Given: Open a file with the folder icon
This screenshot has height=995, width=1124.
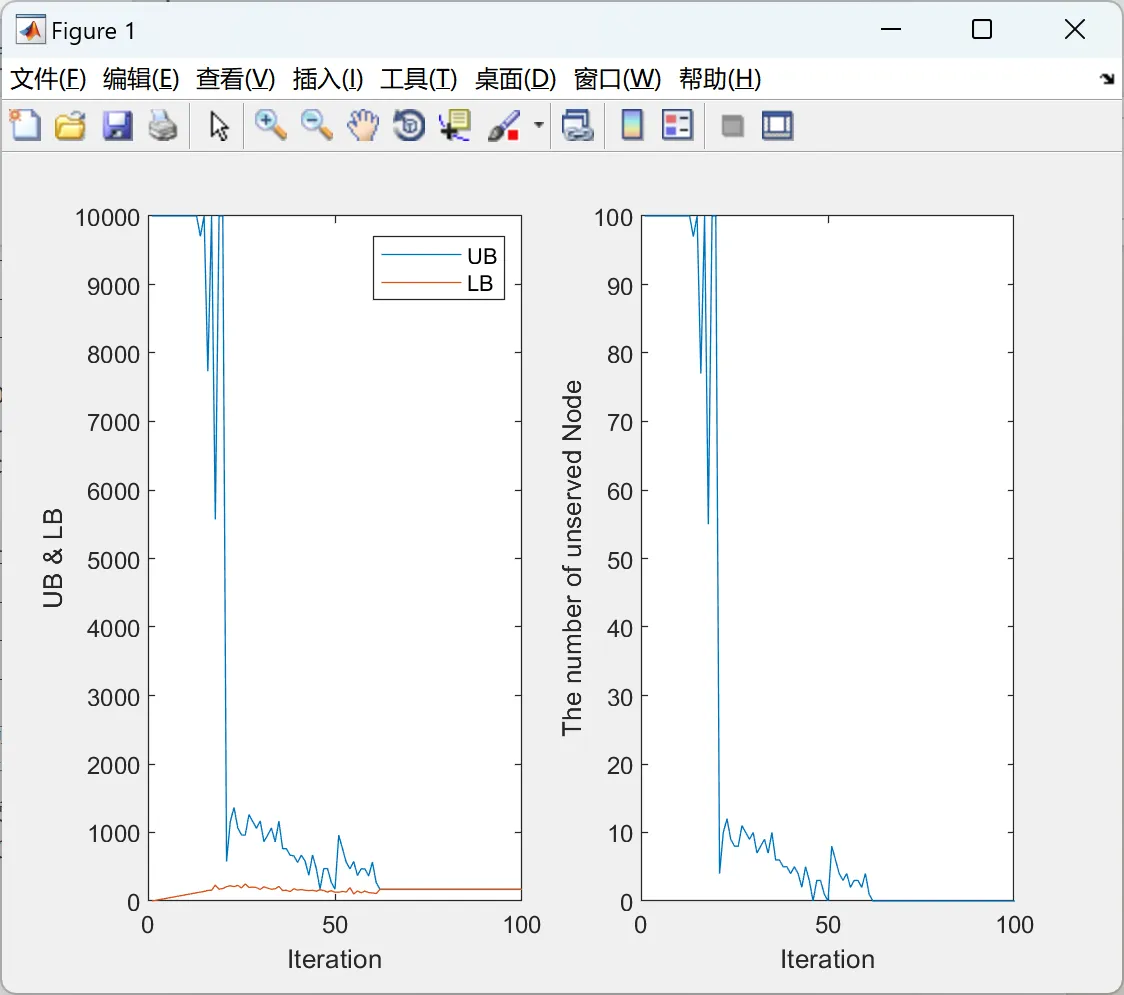Looking at the screenshot, I should tap(70, 125).
